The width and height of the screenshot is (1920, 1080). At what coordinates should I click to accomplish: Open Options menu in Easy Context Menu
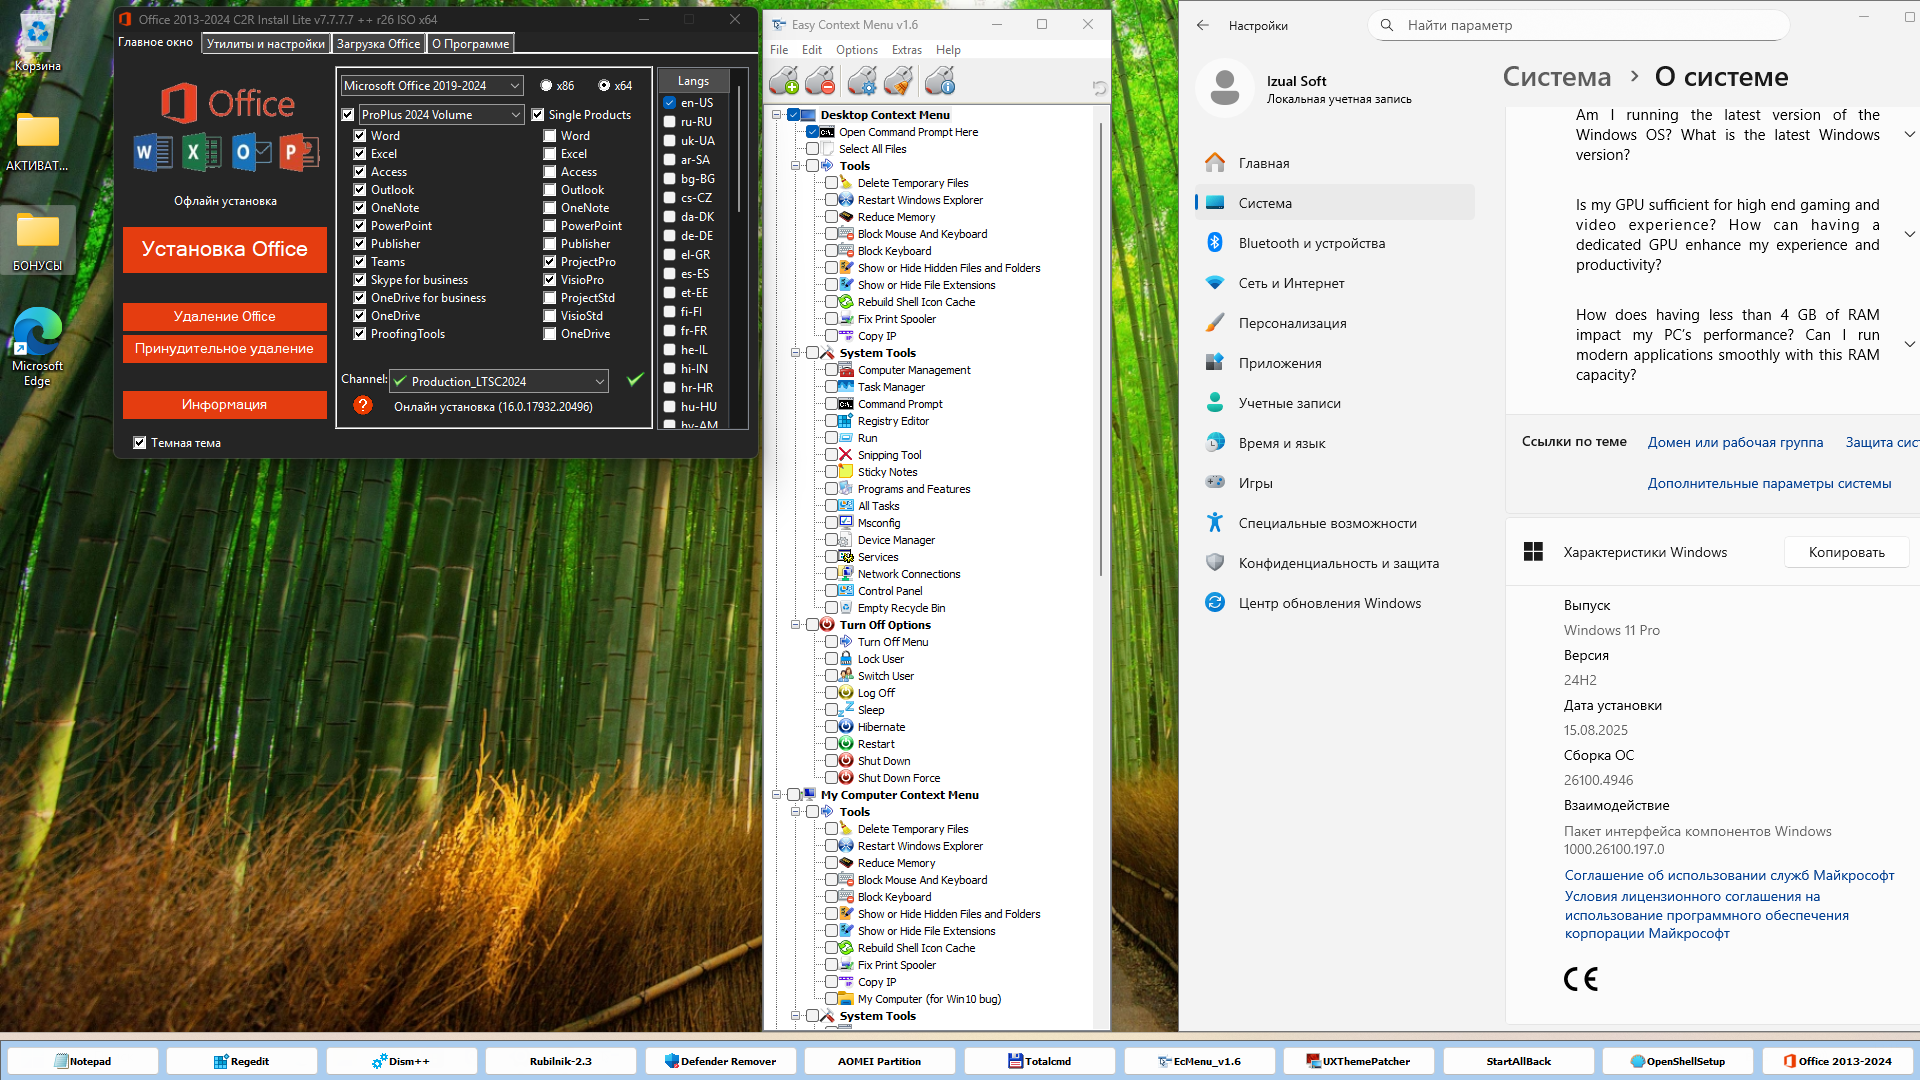tap(857, 50)
